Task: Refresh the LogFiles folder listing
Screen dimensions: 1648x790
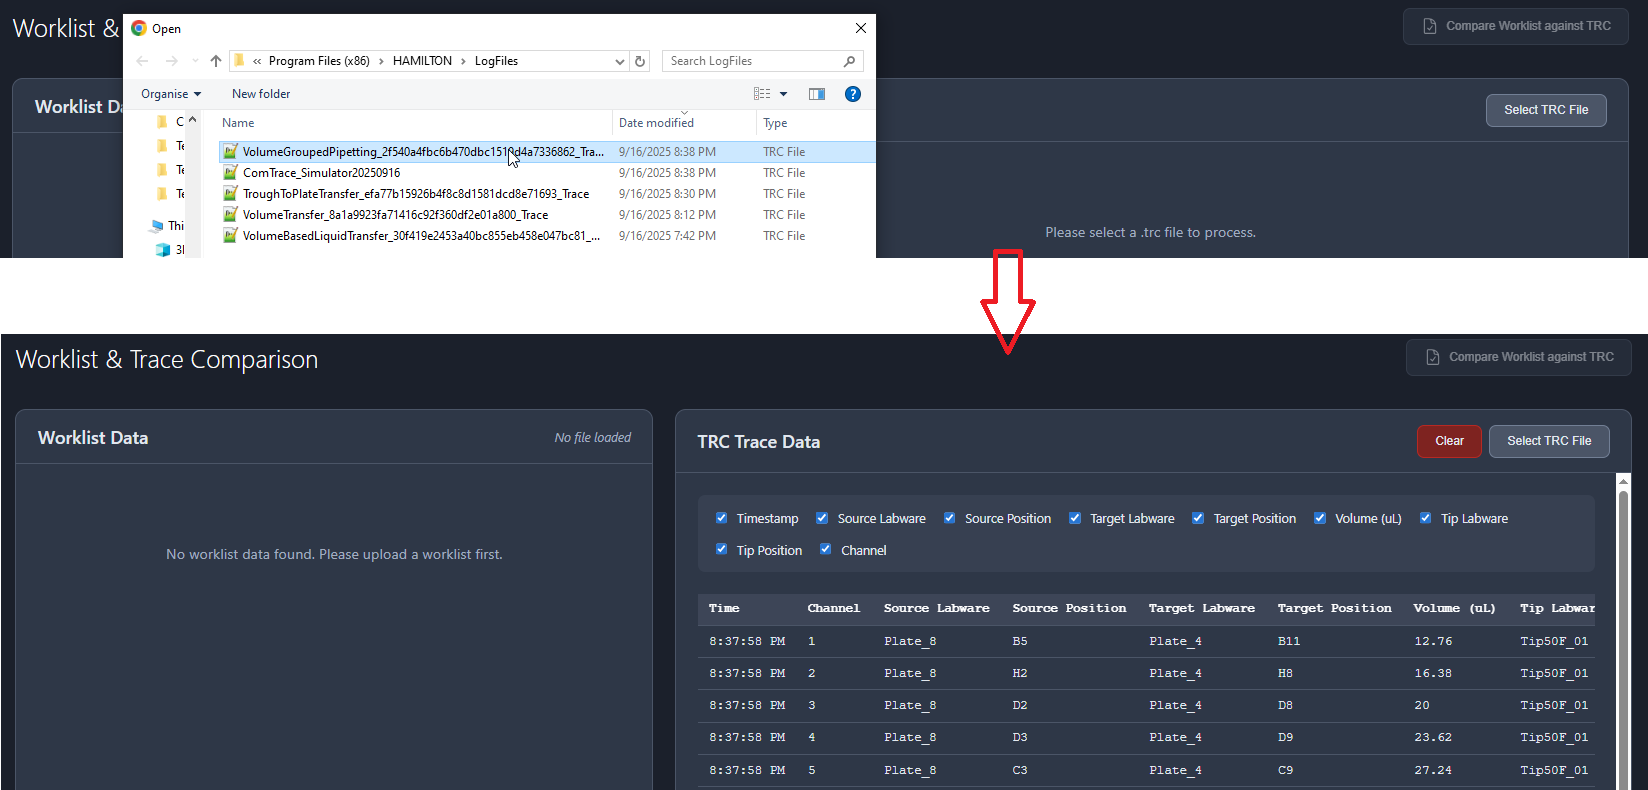Action: [x=641, y=61]
